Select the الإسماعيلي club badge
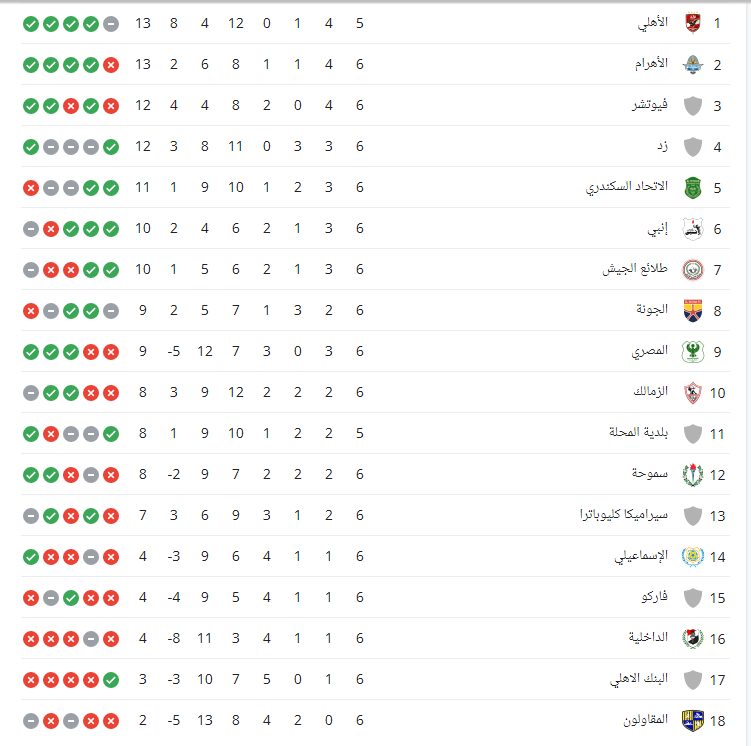Image resolution: width=751 pixels, height=746 pixels. coord(691,557)
